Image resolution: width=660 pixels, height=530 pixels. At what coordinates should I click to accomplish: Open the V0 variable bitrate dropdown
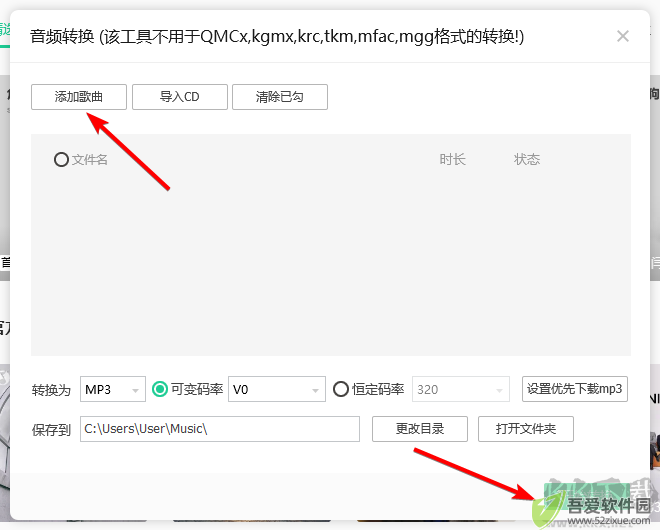coord(277,389)
